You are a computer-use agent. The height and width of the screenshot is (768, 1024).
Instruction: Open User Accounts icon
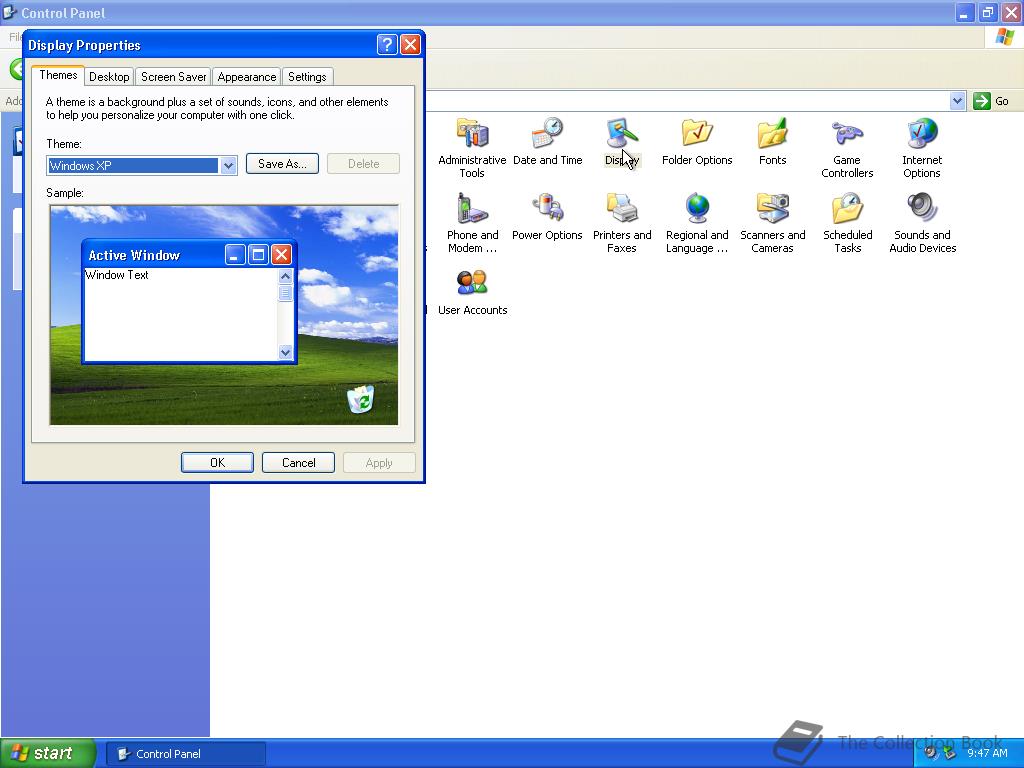[472, 283]
